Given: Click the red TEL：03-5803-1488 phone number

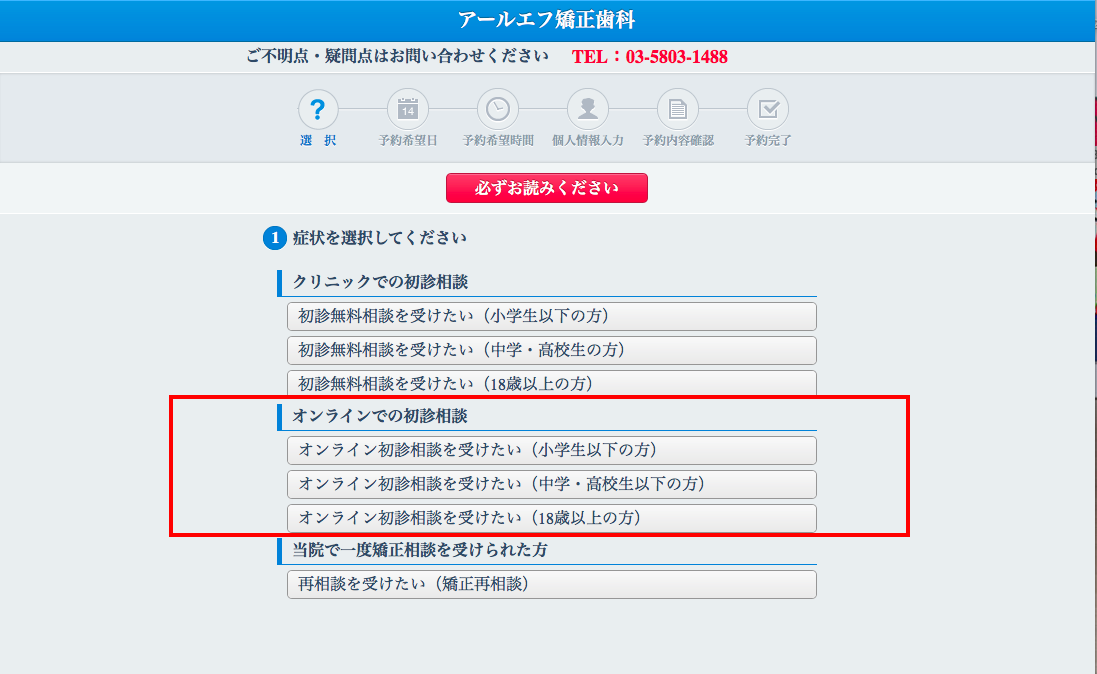Looking at the screenshot, I should point(650,57).
